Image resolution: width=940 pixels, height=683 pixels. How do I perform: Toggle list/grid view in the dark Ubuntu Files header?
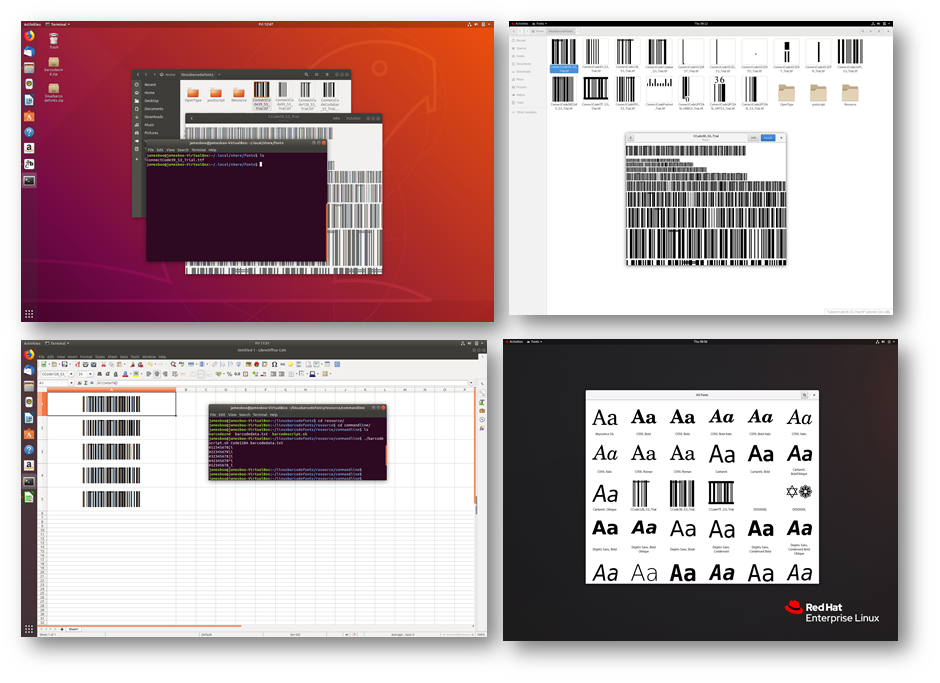coord(317,74)
